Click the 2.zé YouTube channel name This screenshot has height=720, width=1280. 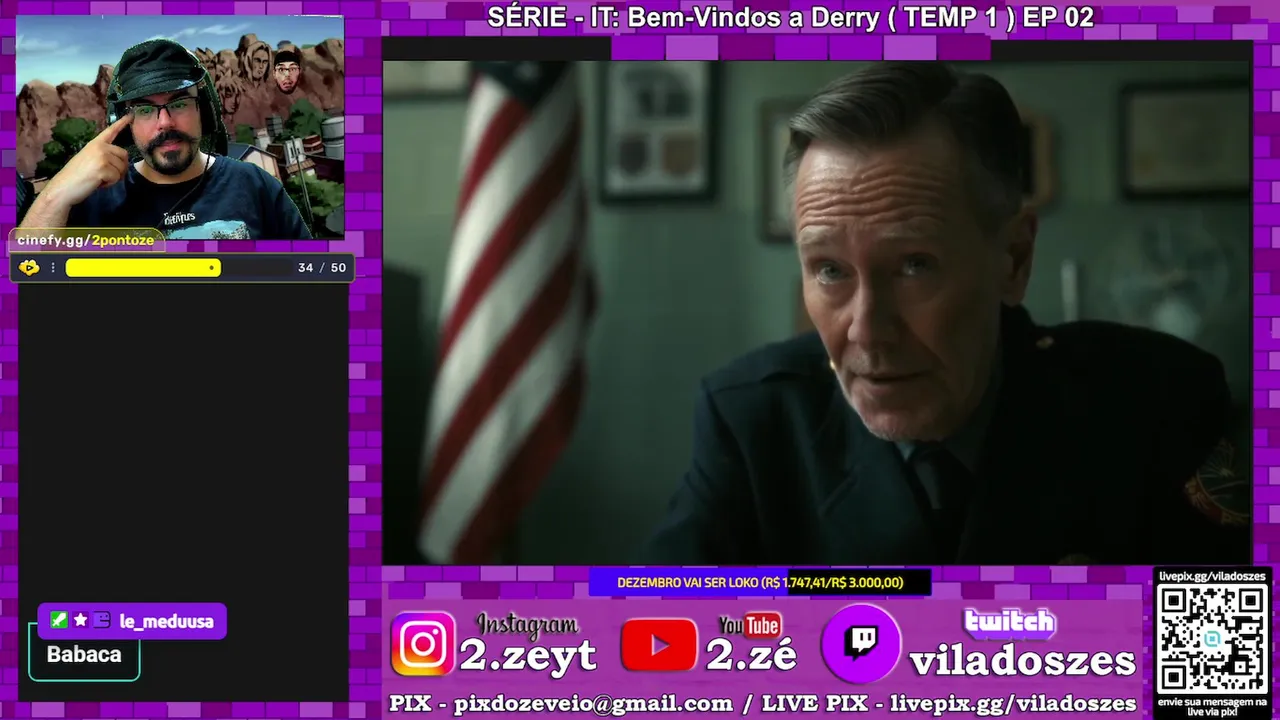(x=752, y=655)
